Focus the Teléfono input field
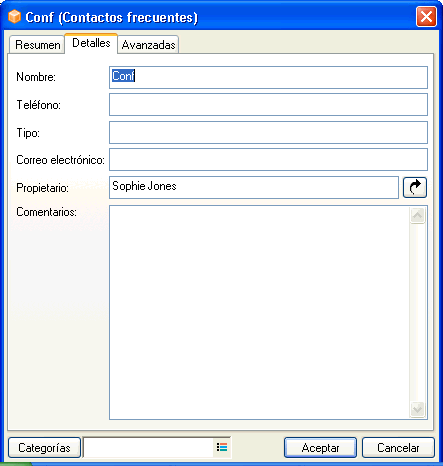443x466 pixels. 268,105
